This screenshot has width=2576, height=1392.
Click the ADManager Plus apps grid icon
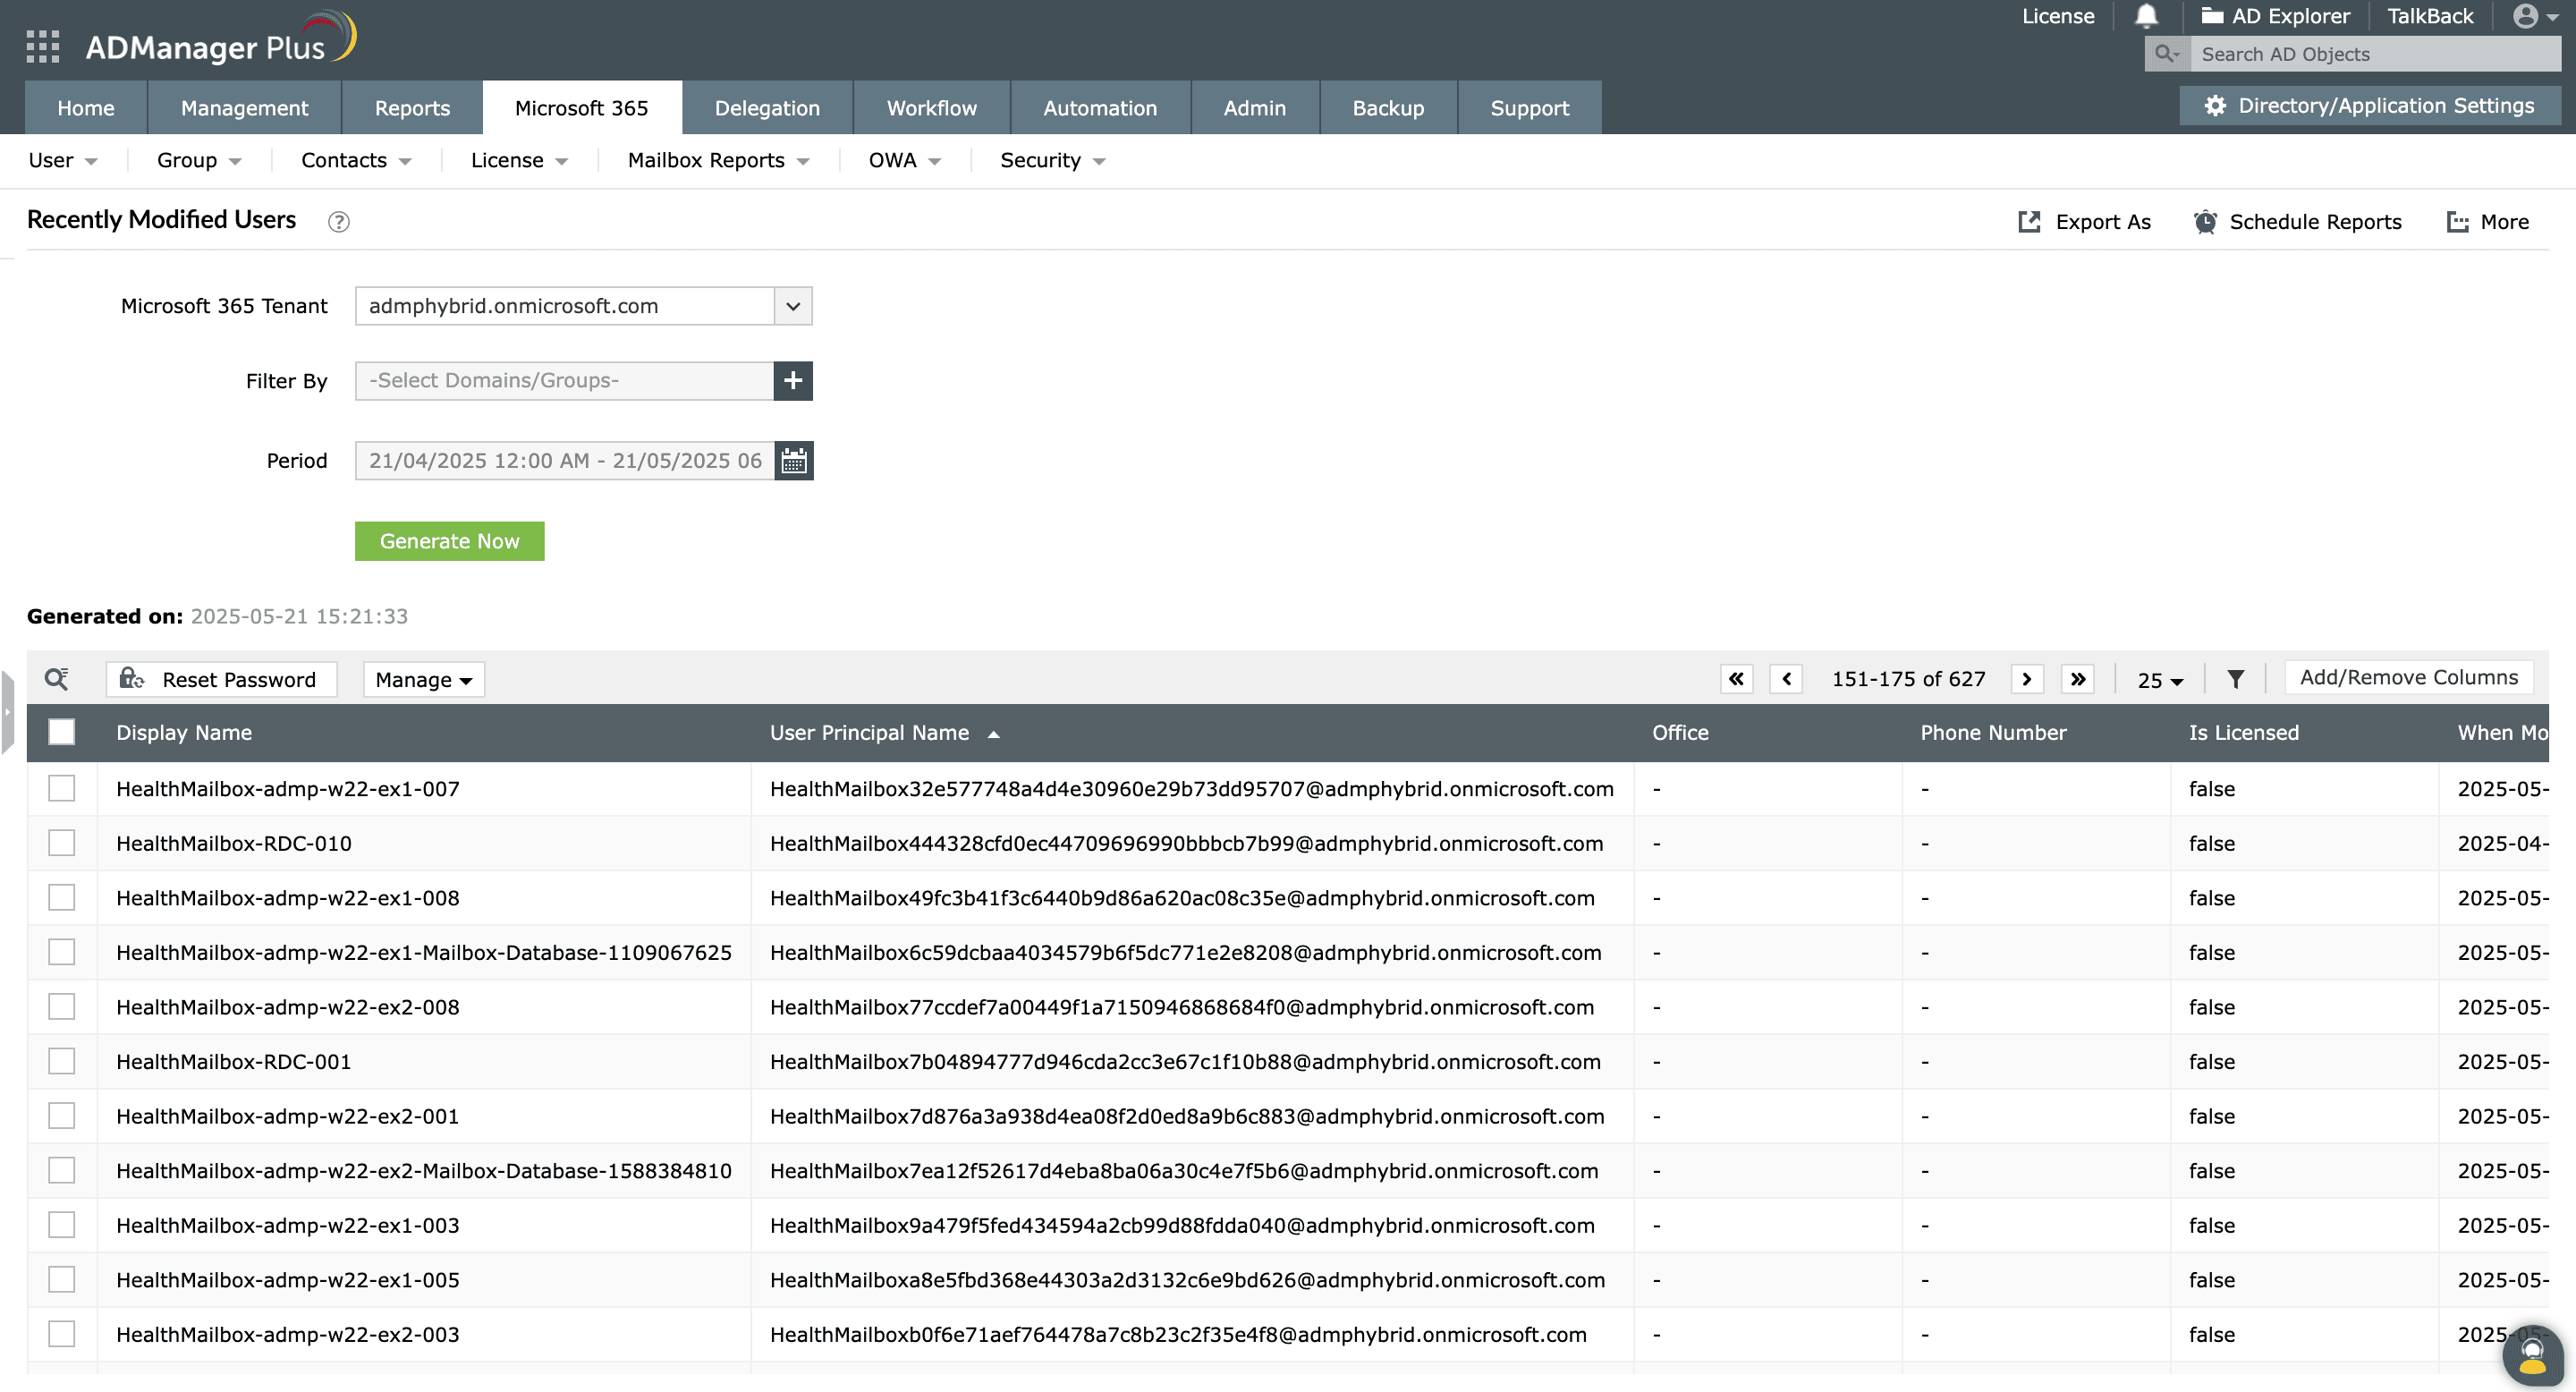pos(42,46)
